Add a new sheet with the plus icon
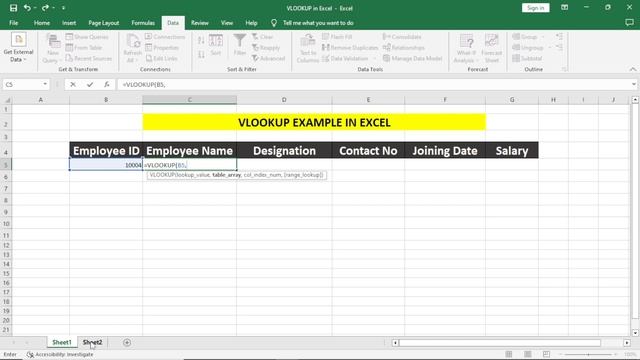Viewport: 640px width, 360px height. click(x=127, y=342)
